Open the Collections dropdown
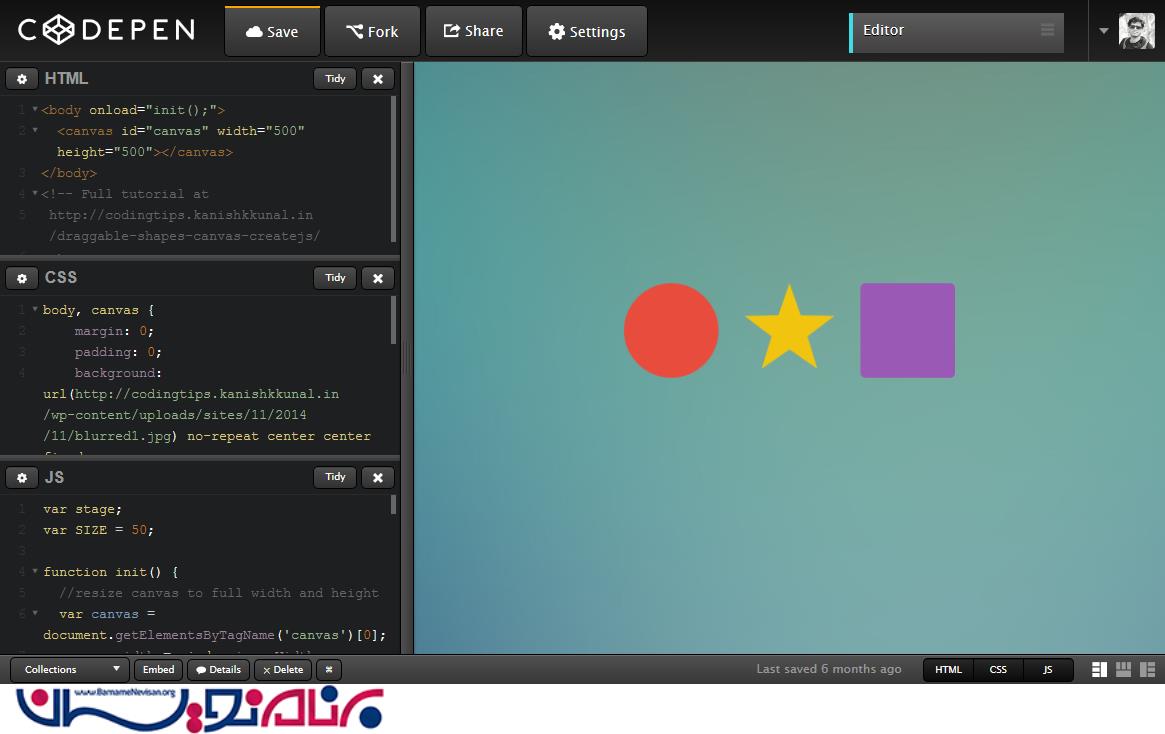Image resolution: width=1165 pixels, height=734 pixels. 70,670
